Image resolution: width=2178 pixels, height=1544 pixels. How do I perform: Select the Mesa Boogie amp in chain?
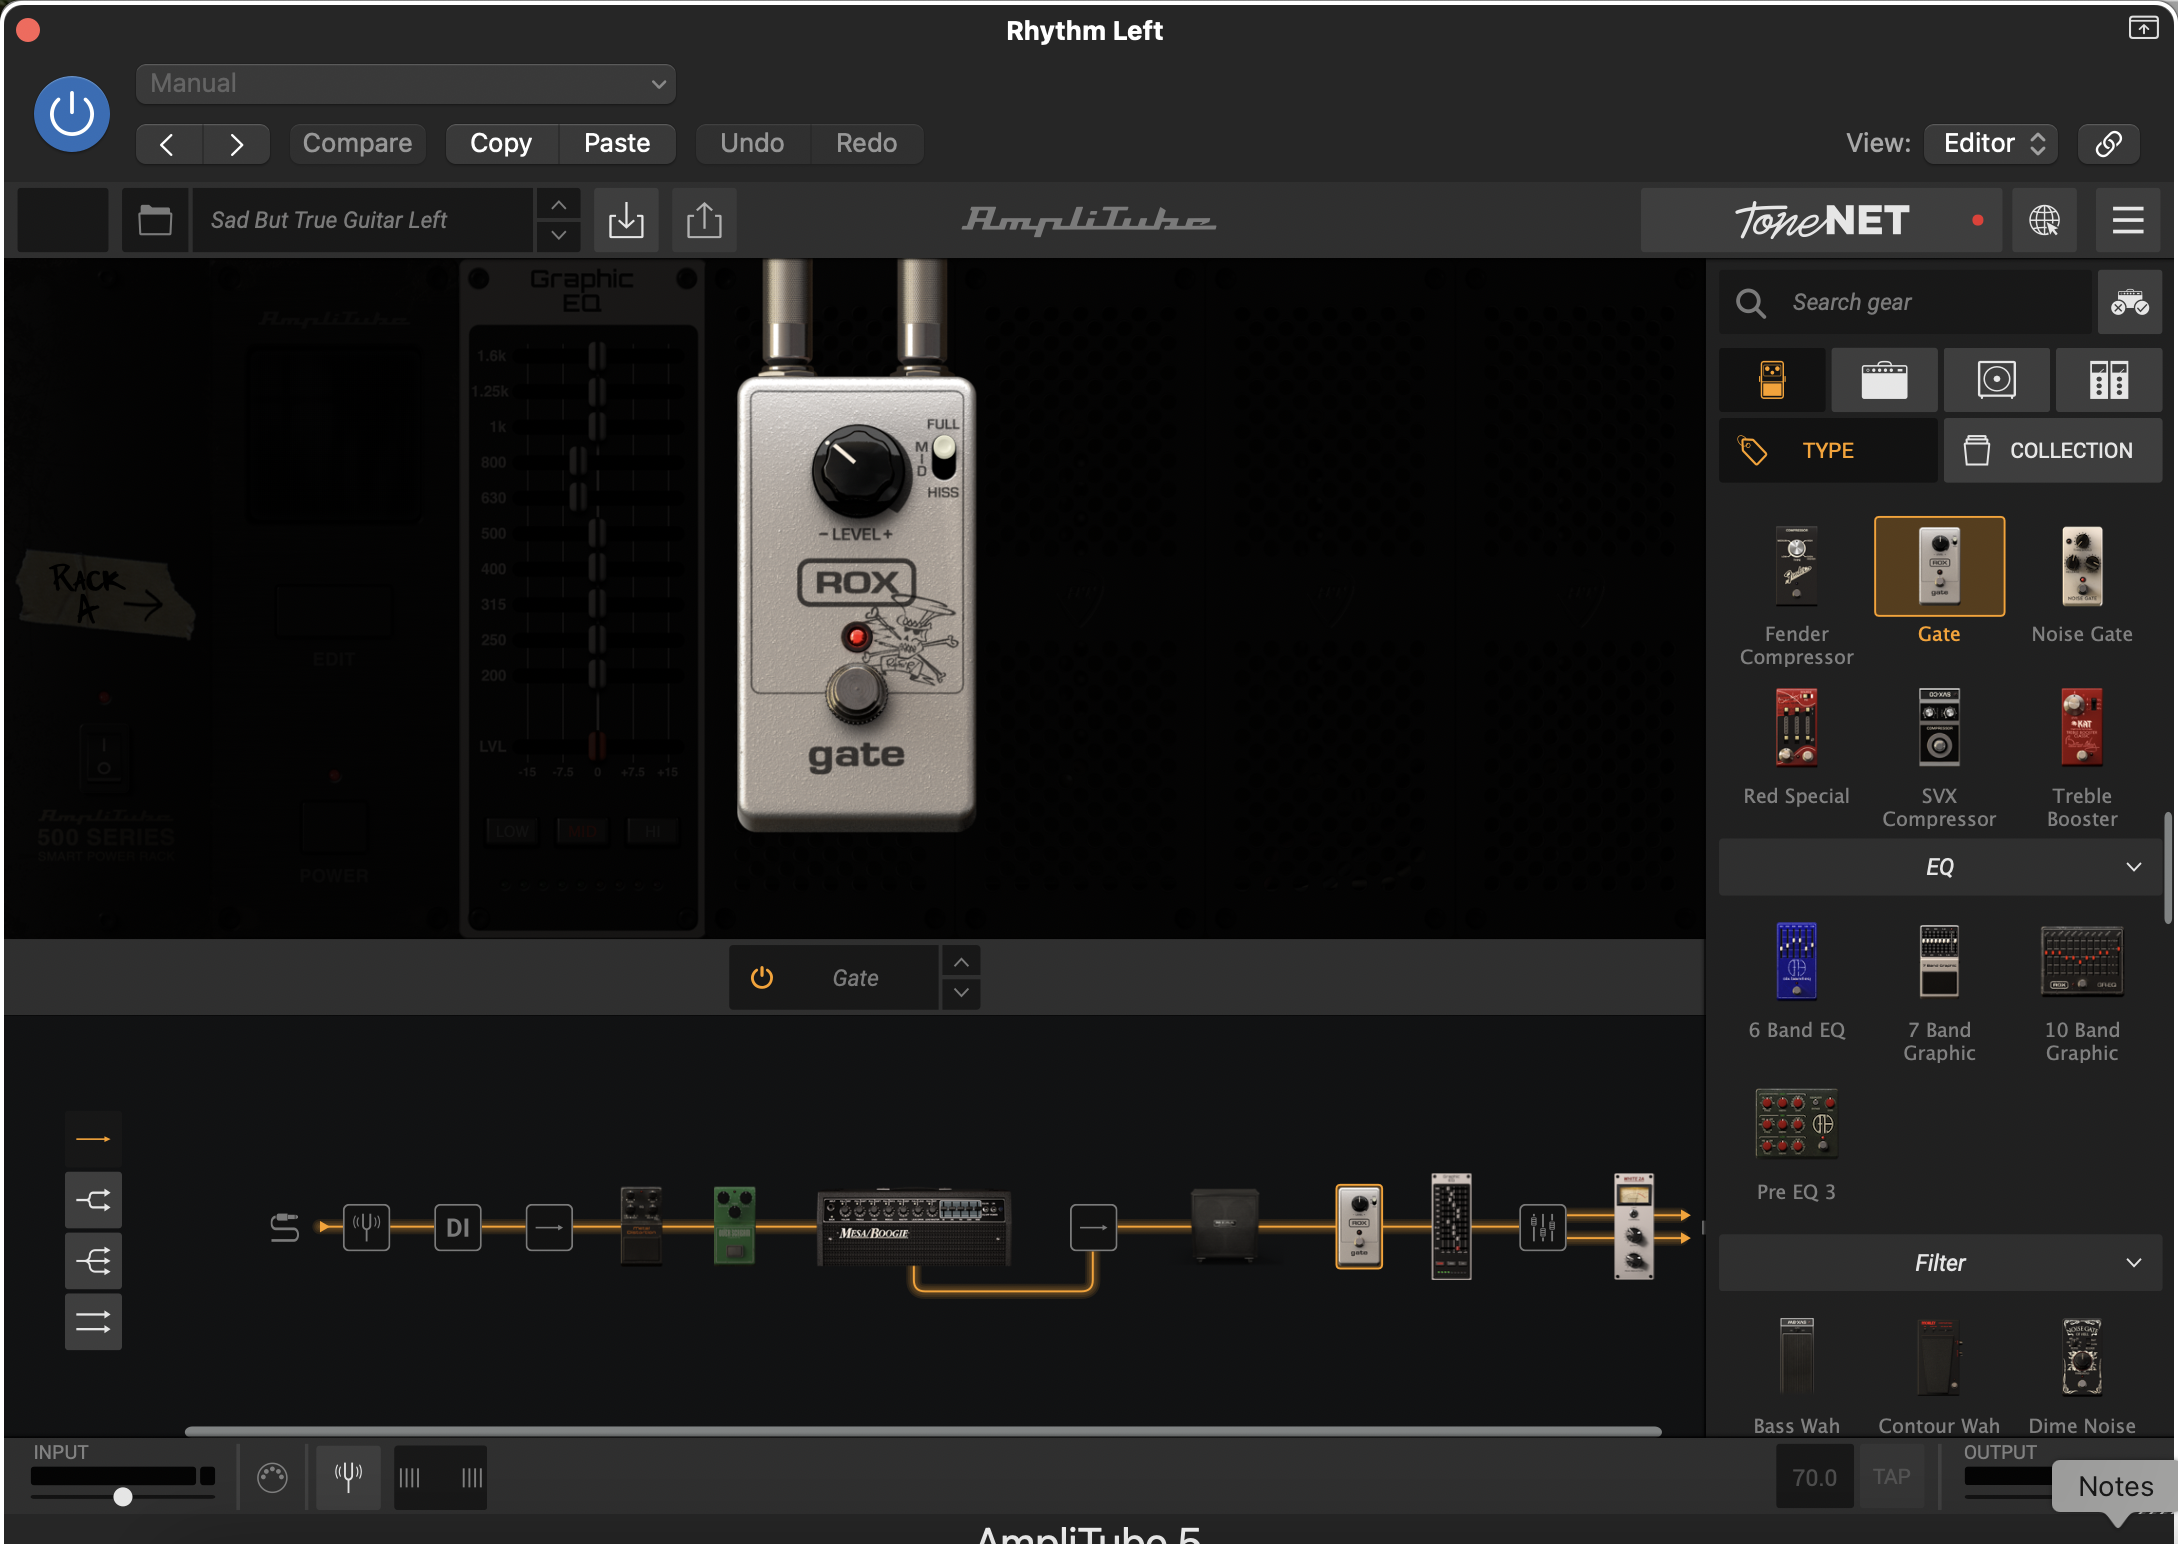pyautogui.click(x=914, y=1226)
